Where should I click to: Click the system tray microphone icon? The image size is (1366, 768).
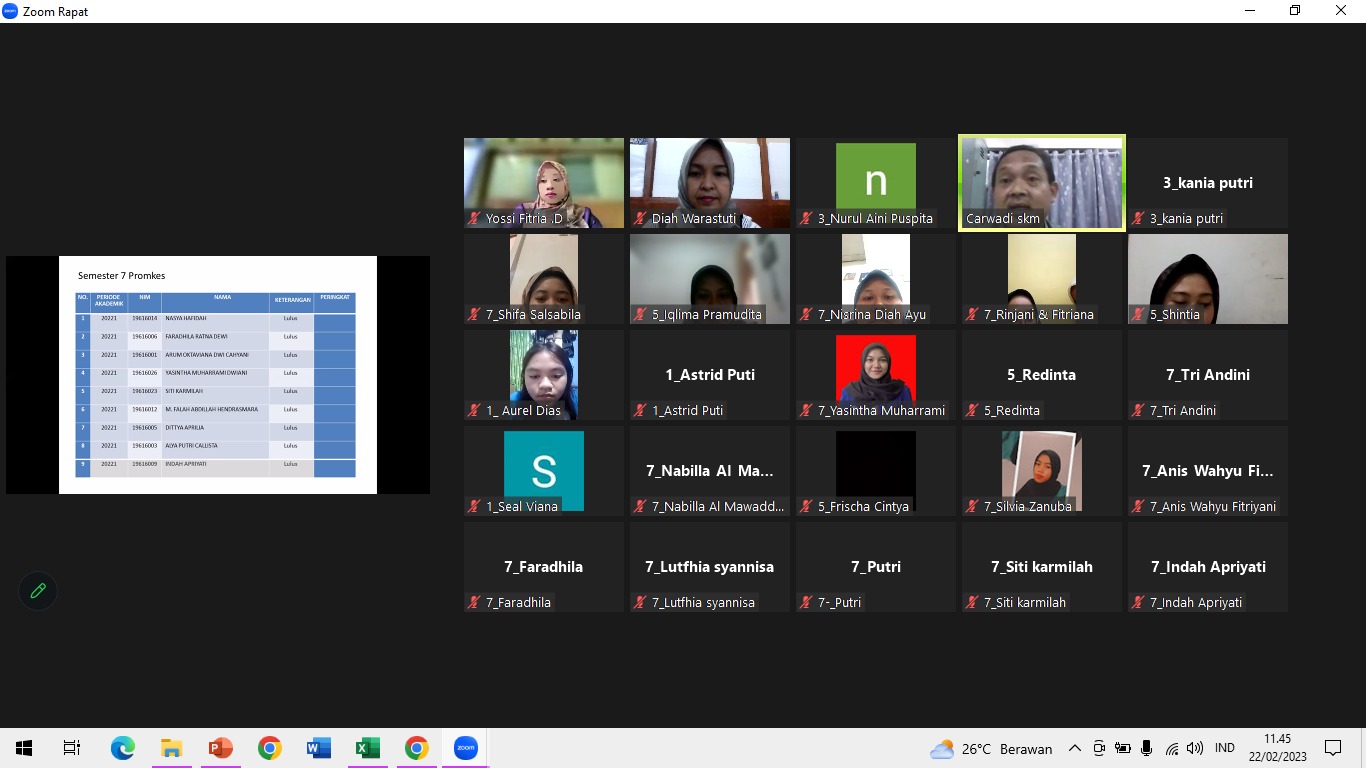tap(1146, 748)
